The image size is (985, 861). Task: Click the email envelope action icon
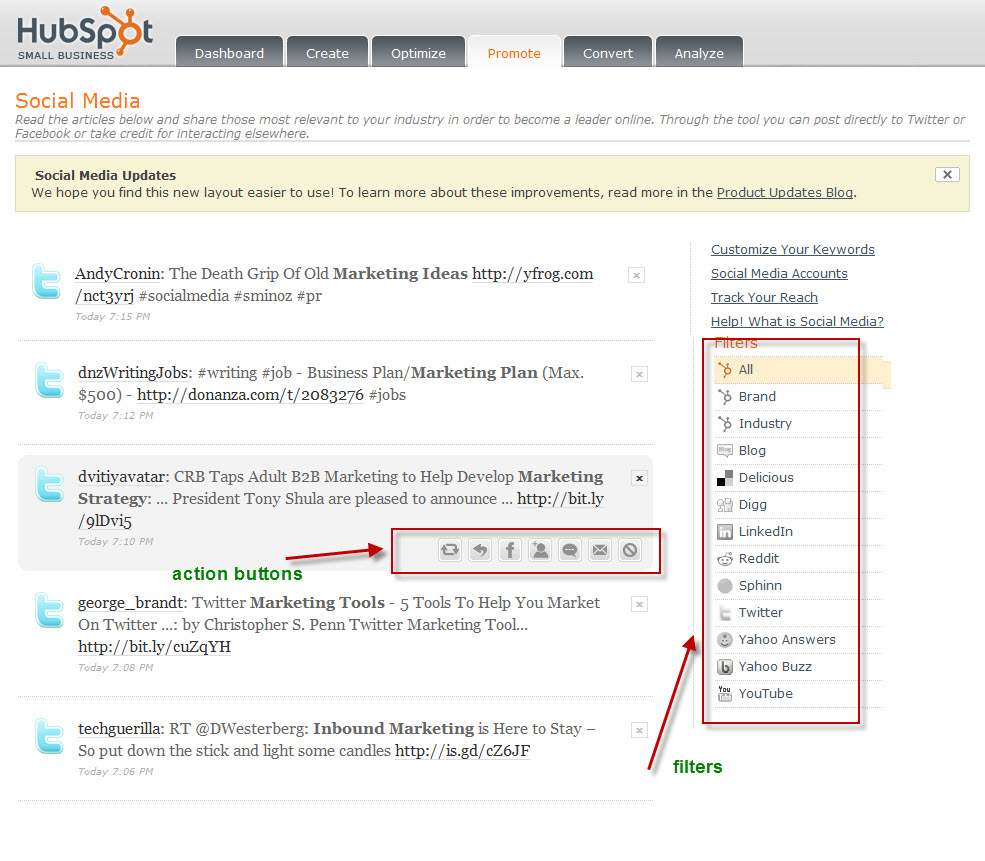[x=600, y=551]
